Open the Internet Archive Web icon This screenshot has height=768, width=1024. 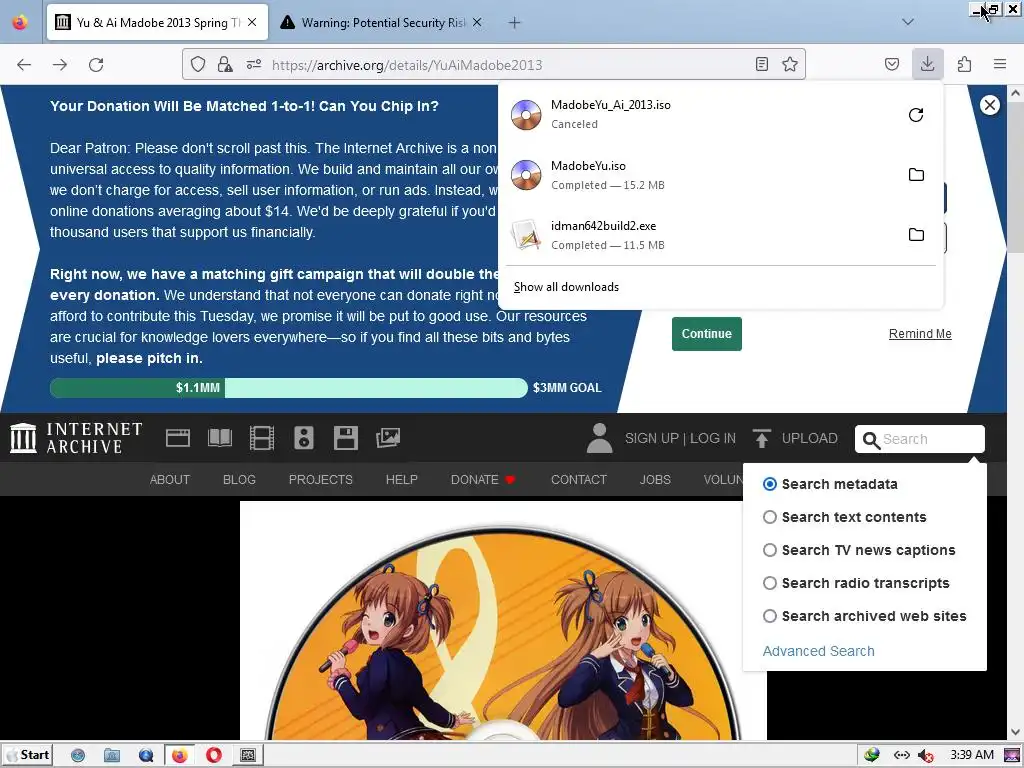(x=178, y=438)
